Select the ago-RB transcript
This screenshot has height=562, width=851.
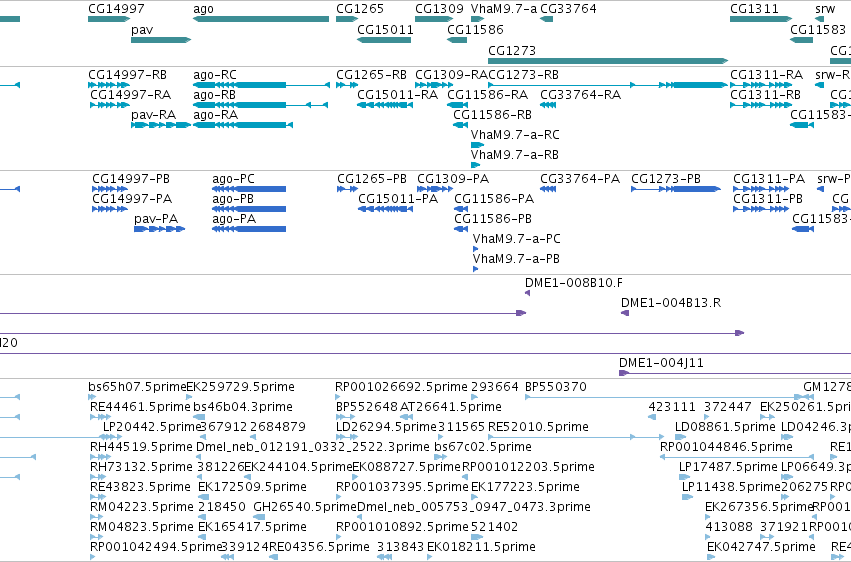pyautogui.click(x=261, y=105)
